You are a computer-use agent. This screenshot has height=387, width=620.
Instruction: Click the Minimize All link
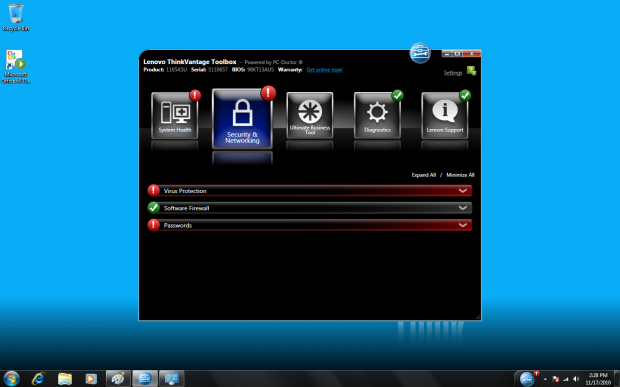click(460, 175)
